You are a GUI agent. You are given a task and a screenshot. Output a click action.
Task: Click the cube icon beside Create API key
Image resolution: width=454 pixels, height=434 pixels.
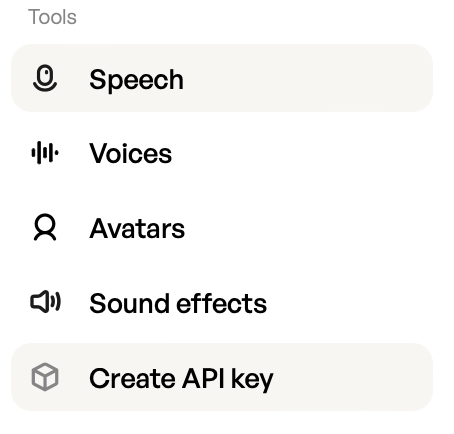[45, 377]
